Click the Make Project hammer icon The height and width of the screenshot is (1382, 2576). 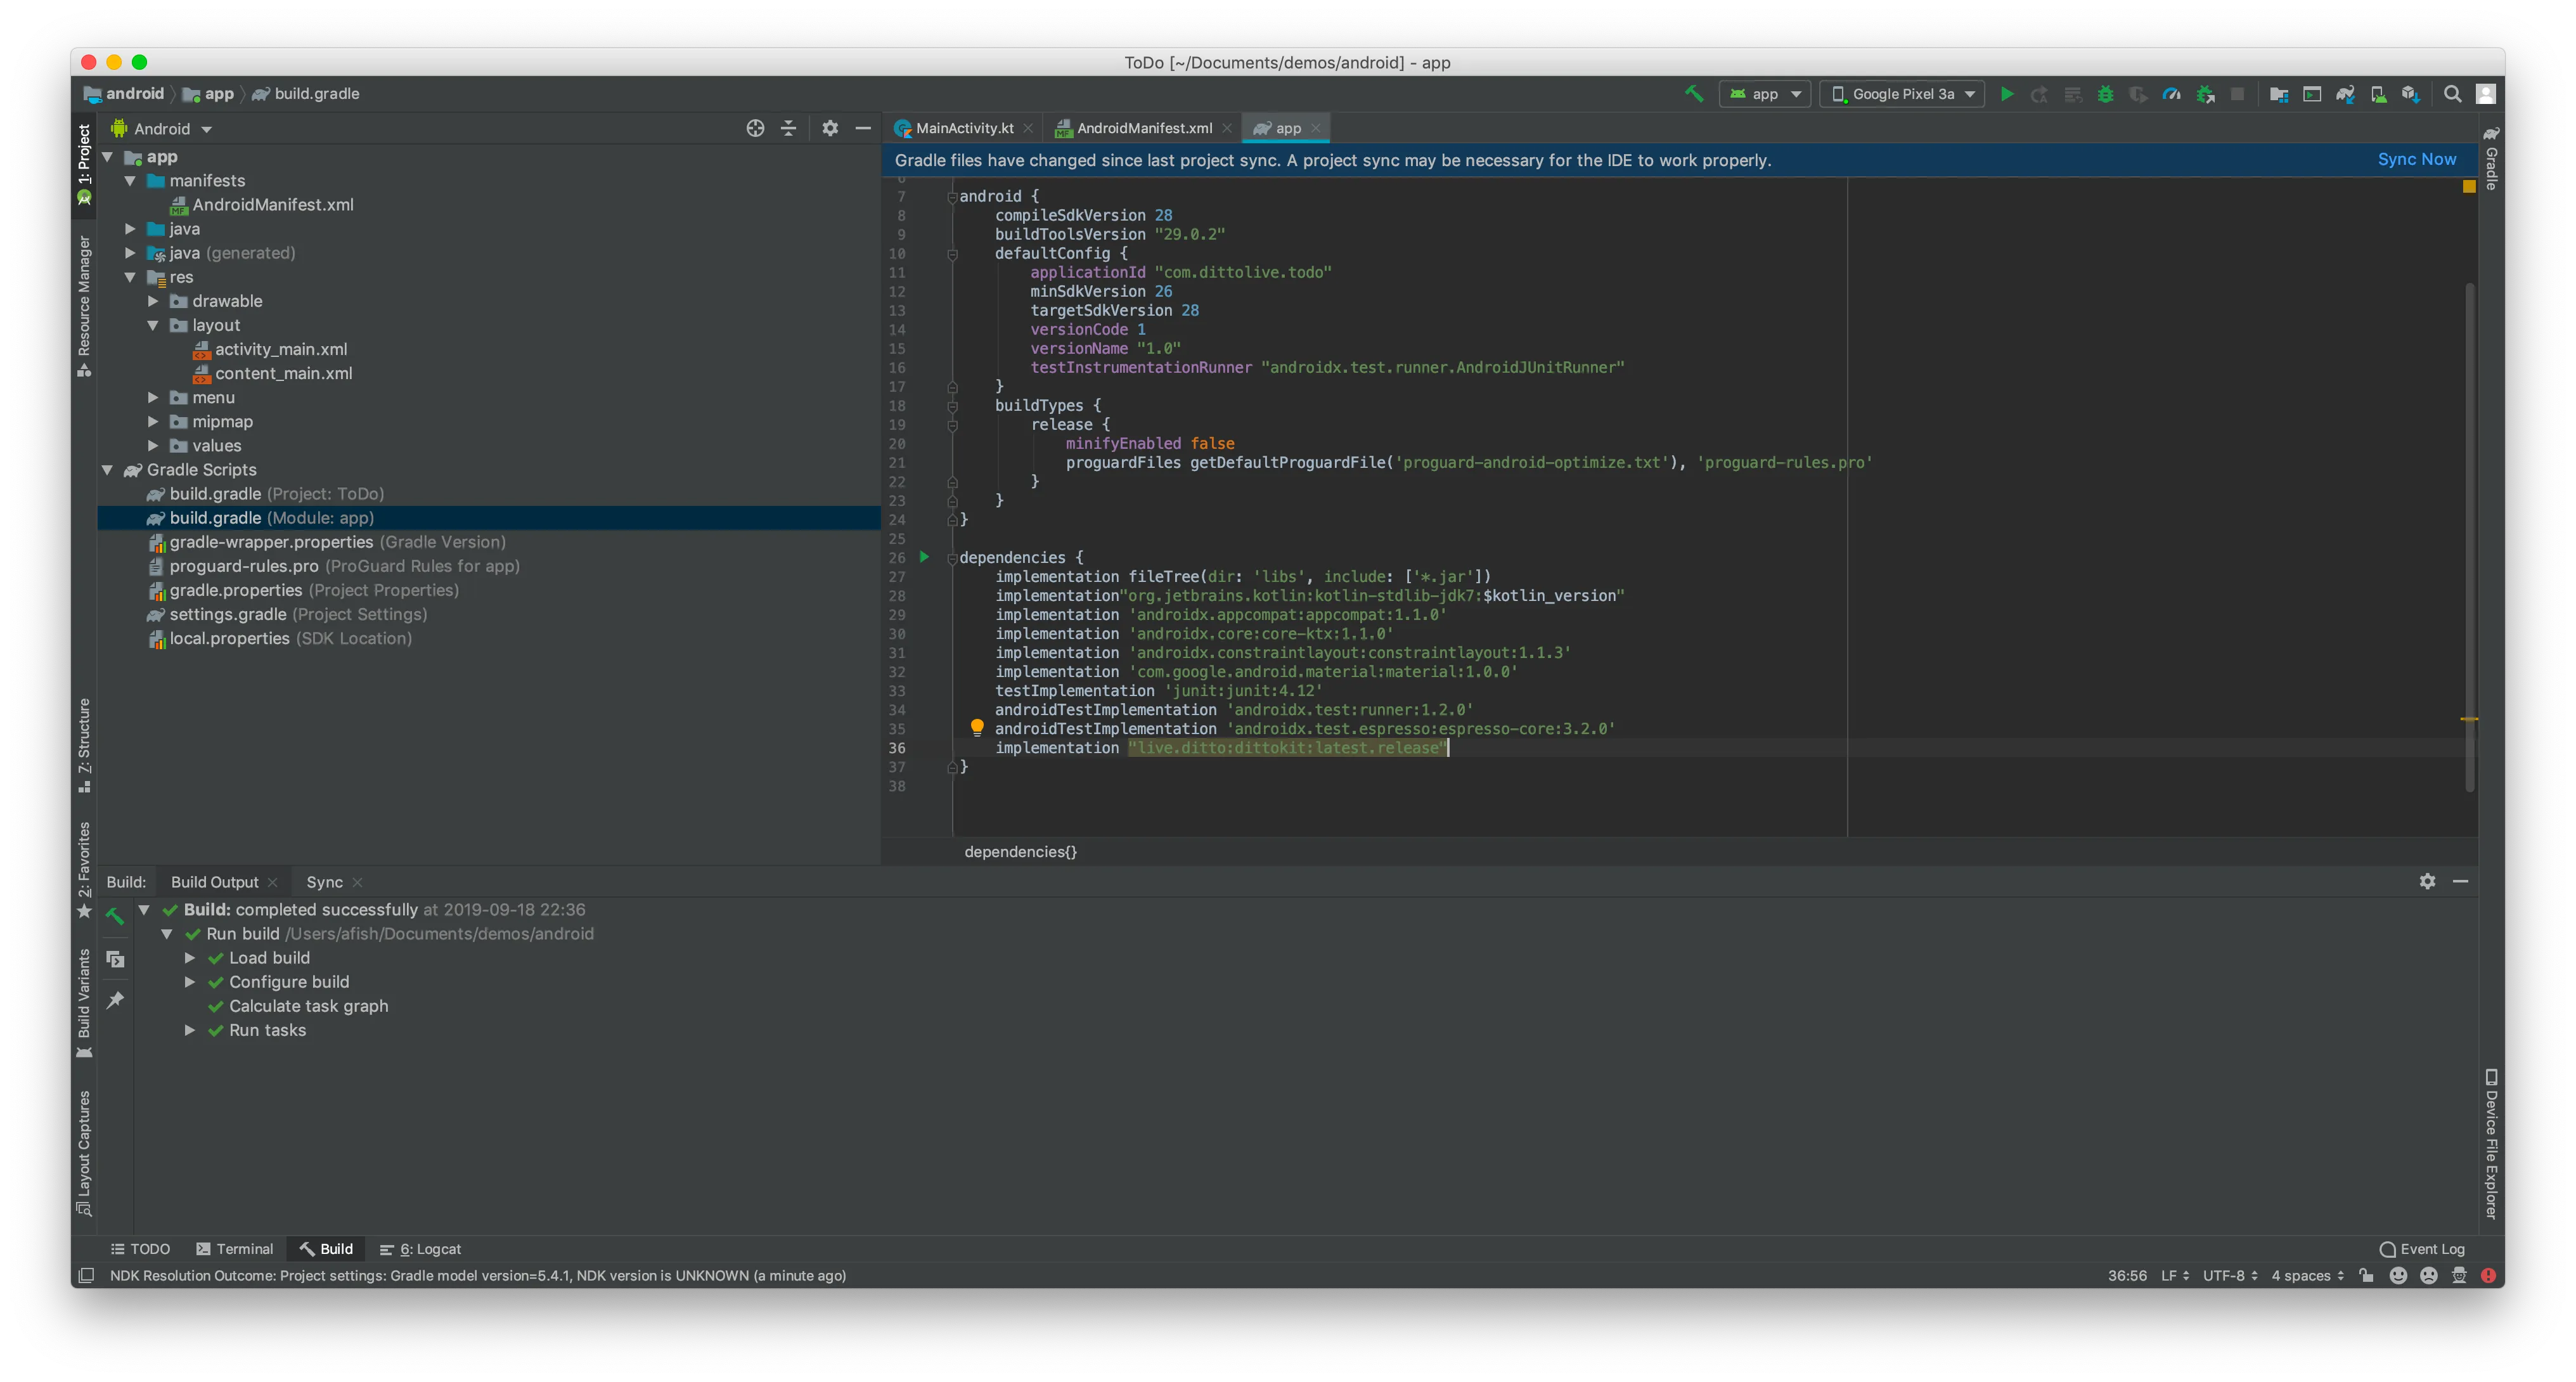(1694, 94)
